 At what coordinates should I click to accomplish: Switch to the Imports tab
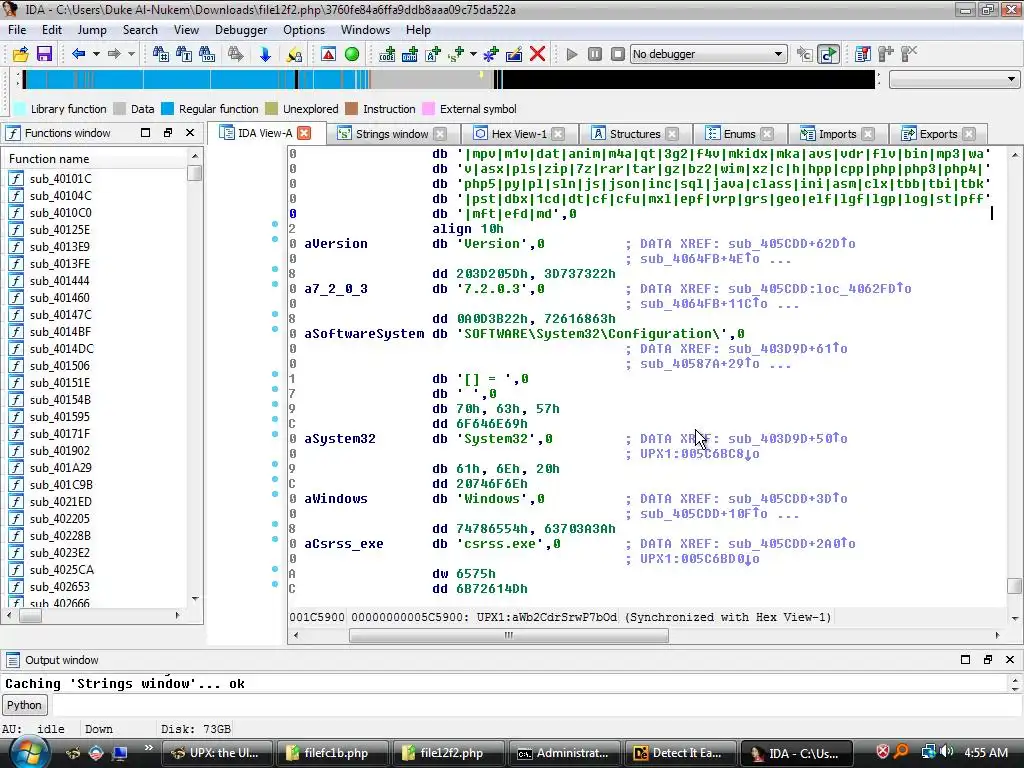[837, 134]
